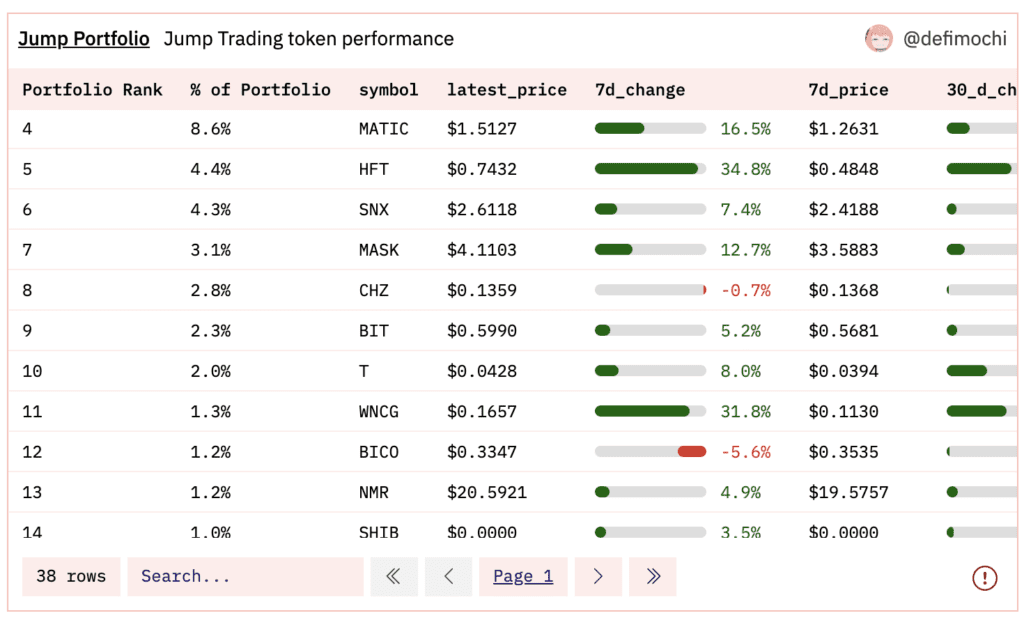Click the 8.6% portfolio share cell
Image resolution: width=1024 pixels, height=620 pixels.
(210, 129)
